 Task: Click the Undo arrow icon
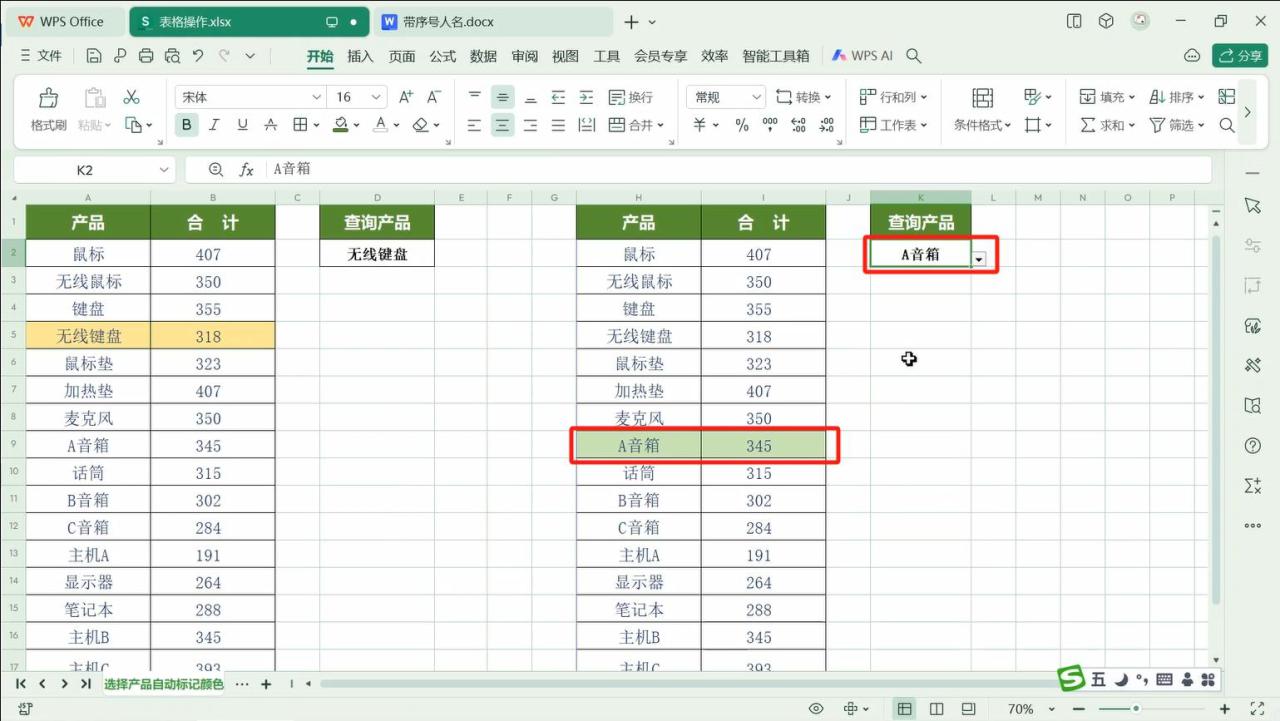click(198, 55)
